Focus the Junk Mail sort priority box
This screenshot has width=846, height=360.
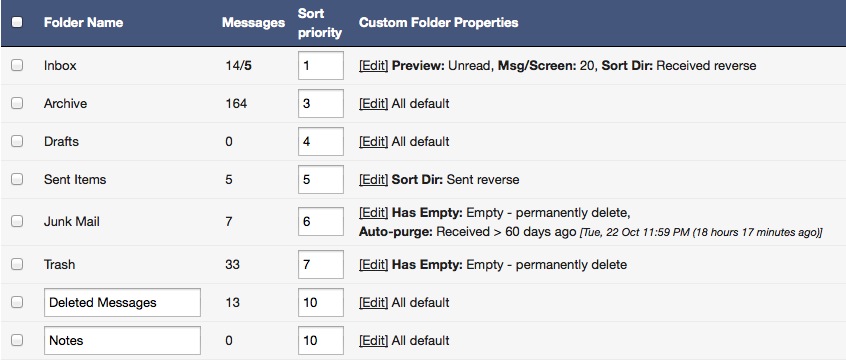(321, 221)
